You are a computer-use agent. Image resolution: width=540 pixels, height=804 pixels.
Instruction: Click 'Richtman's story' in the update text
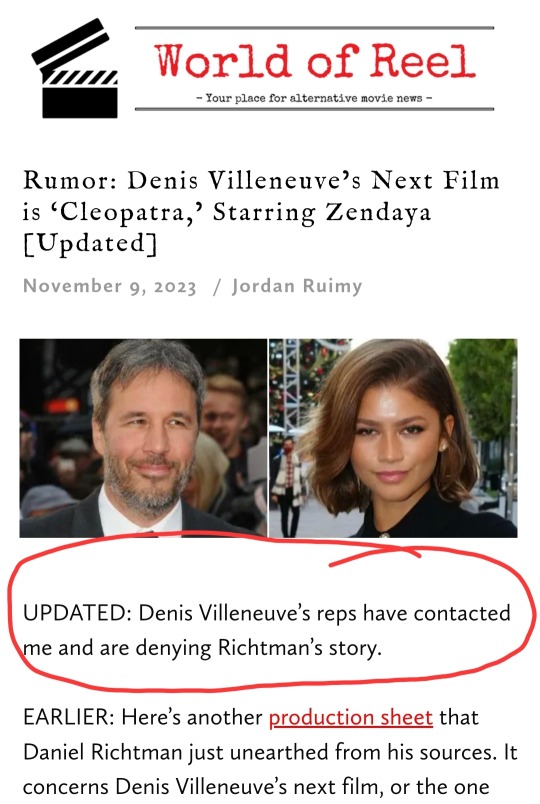point(300,648)
